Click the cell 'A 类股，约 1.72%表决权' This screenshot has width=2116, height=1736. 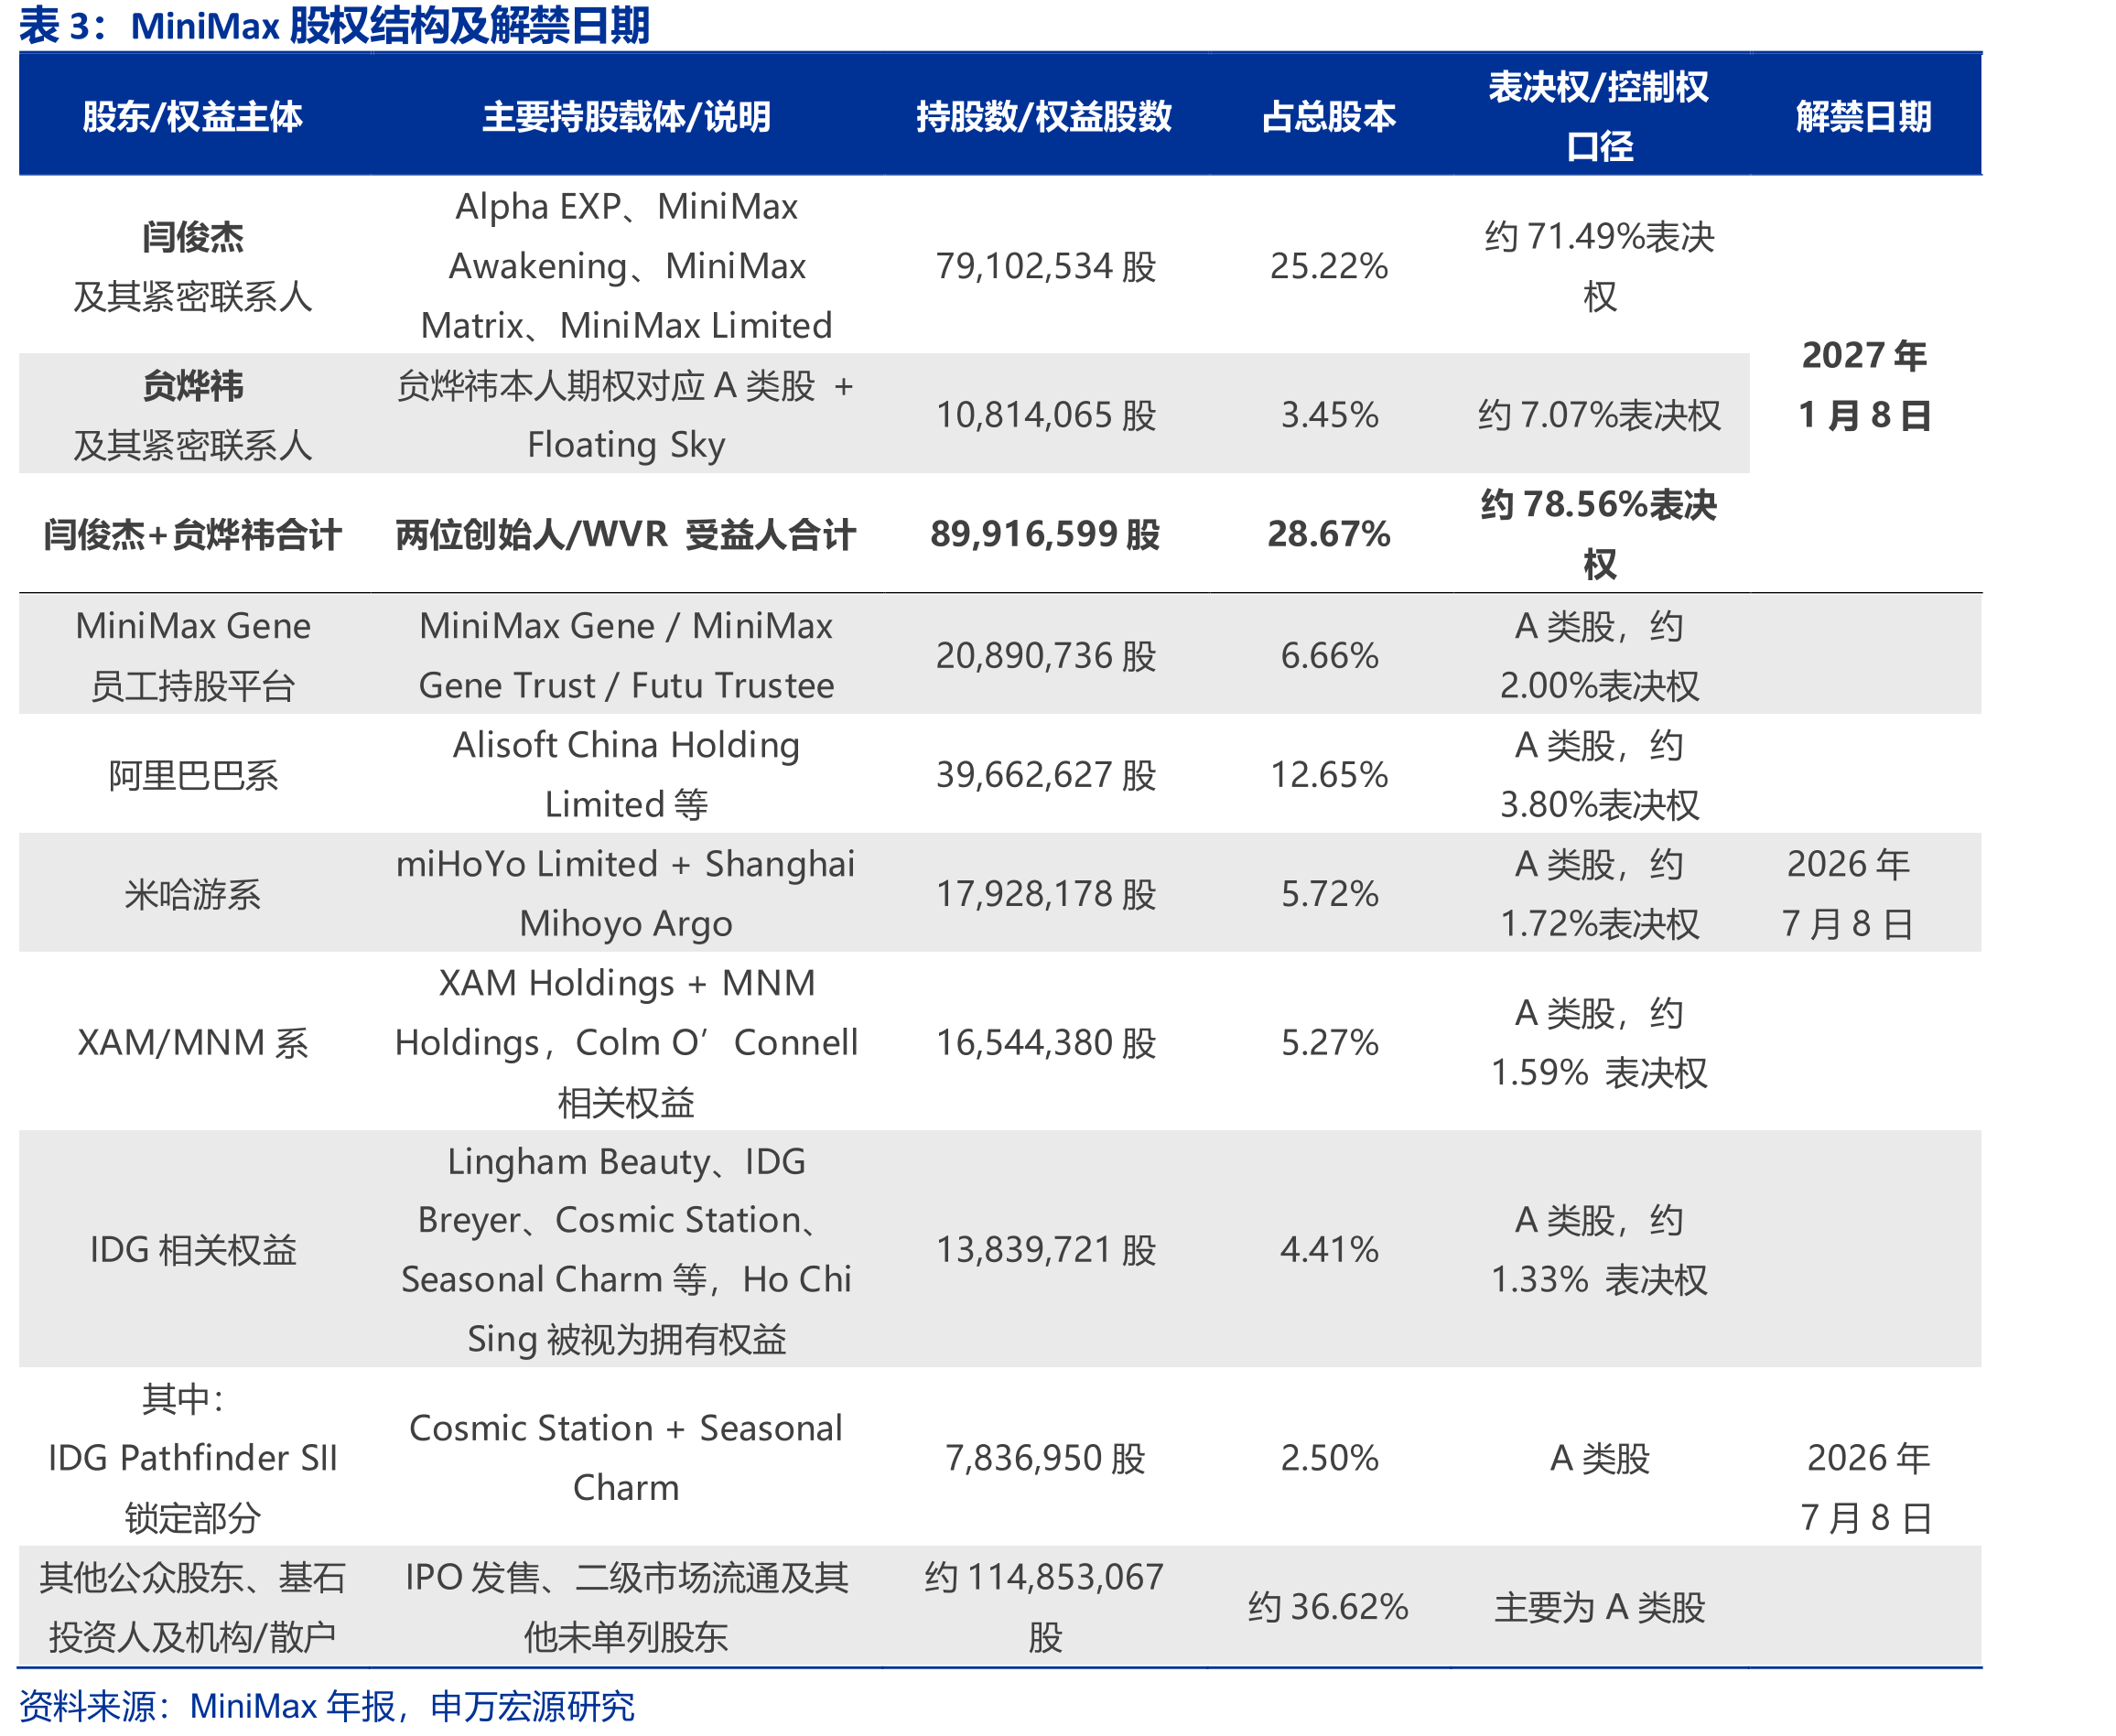(1599, 894)
